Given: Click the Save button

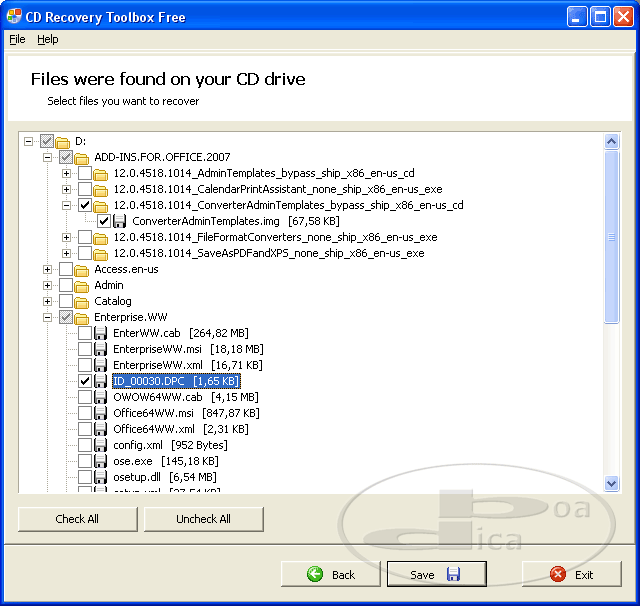Looking at the screenshot, I should coord(436,574).
